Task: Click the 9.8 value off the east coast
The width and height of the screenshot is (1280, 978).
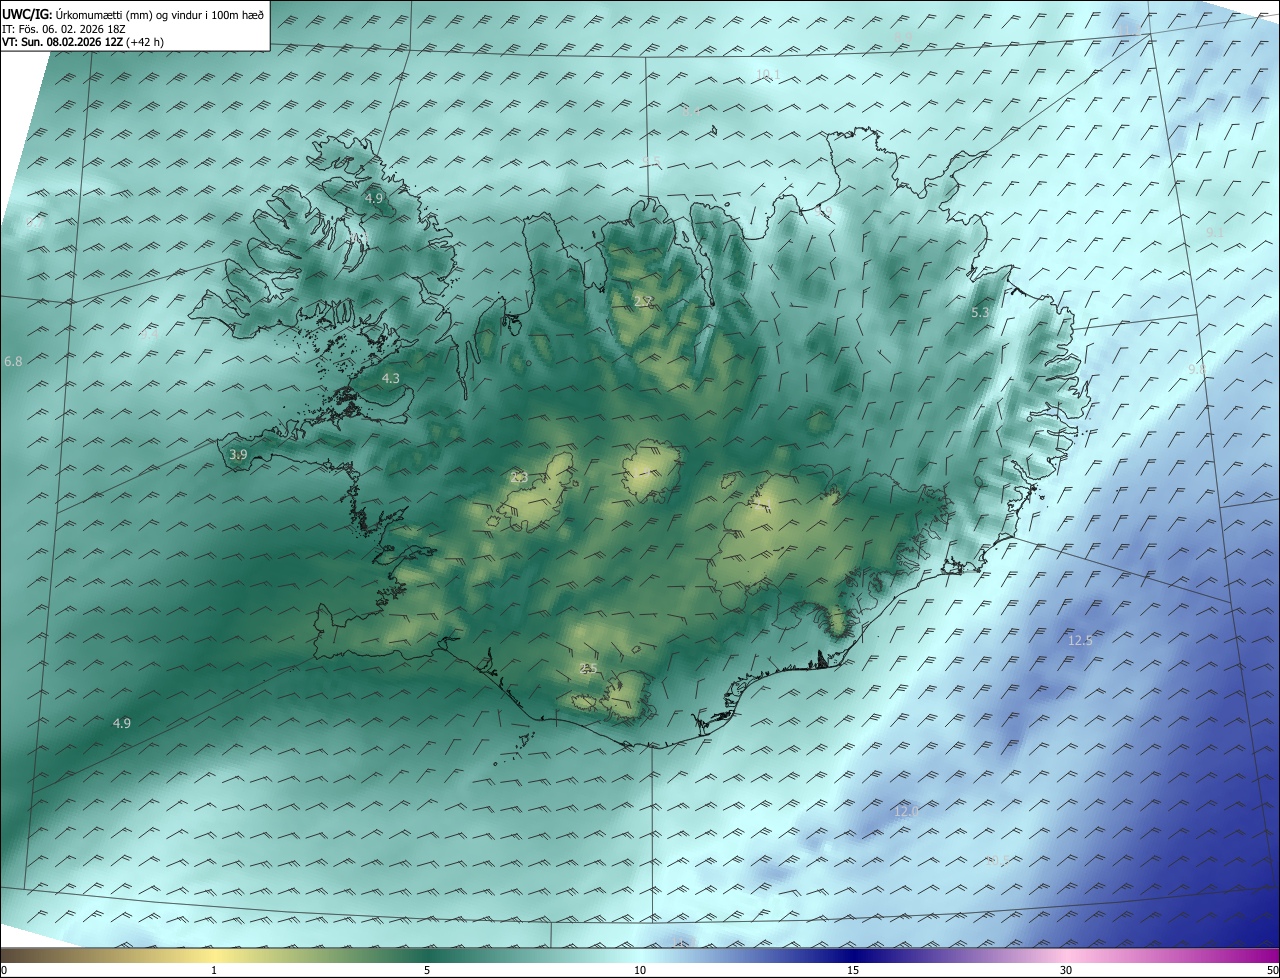Action: pyautogui.click(x=1196, y=369)
